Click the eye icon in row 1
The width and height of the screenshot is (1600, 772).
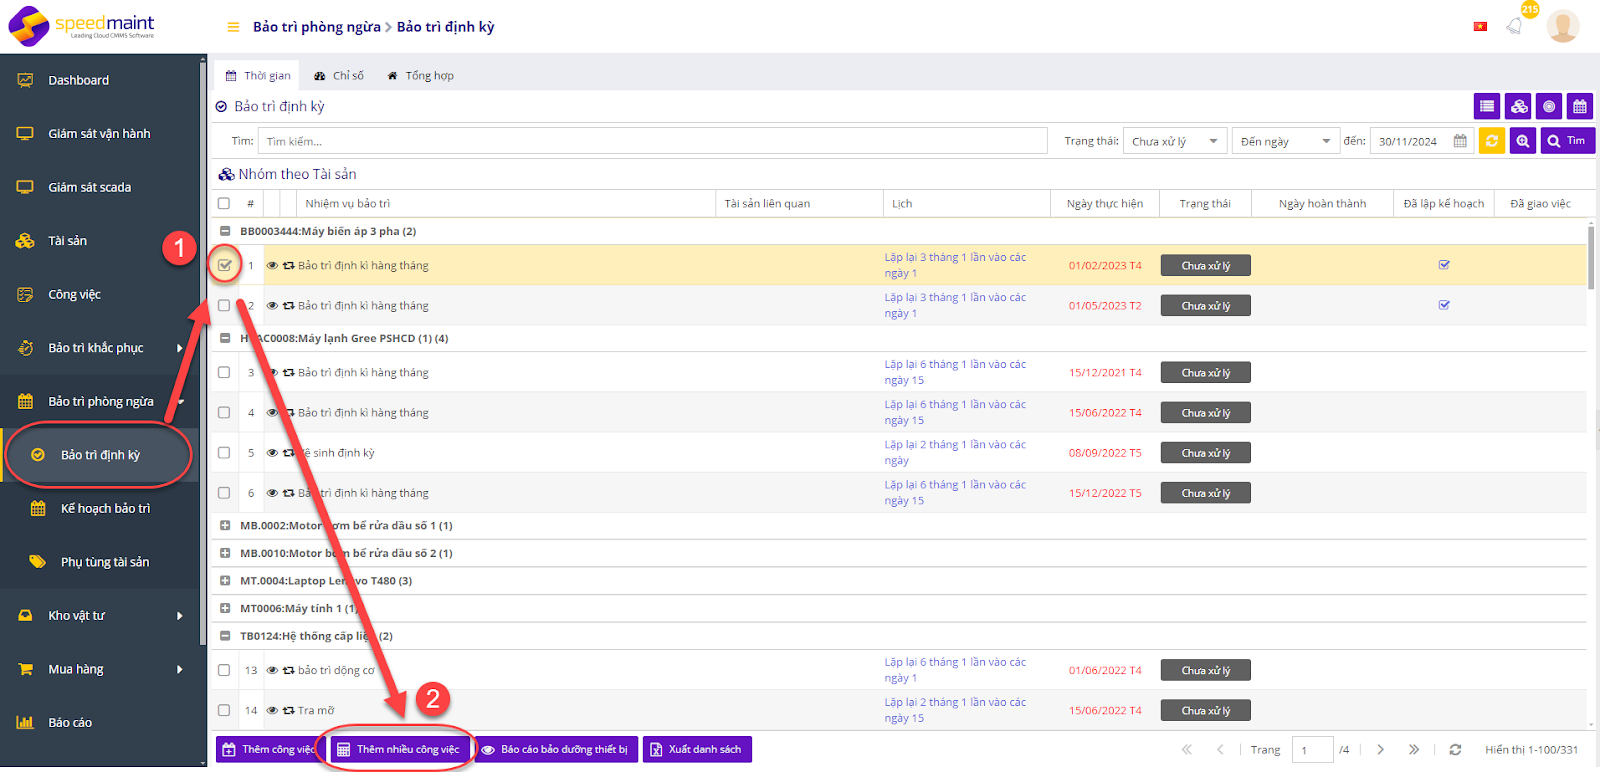272,266
